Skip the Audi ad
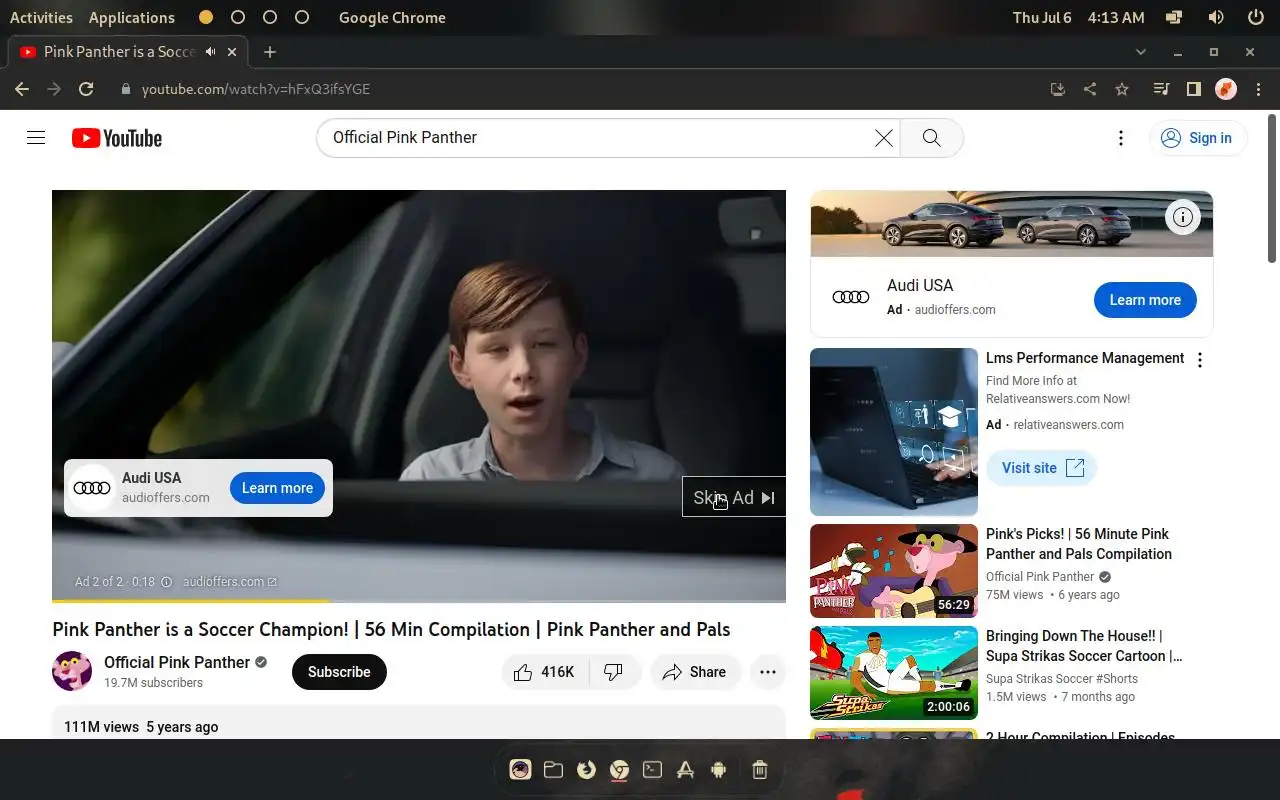Viewport: 1280px width, 800px height. (x=734, y=497)
